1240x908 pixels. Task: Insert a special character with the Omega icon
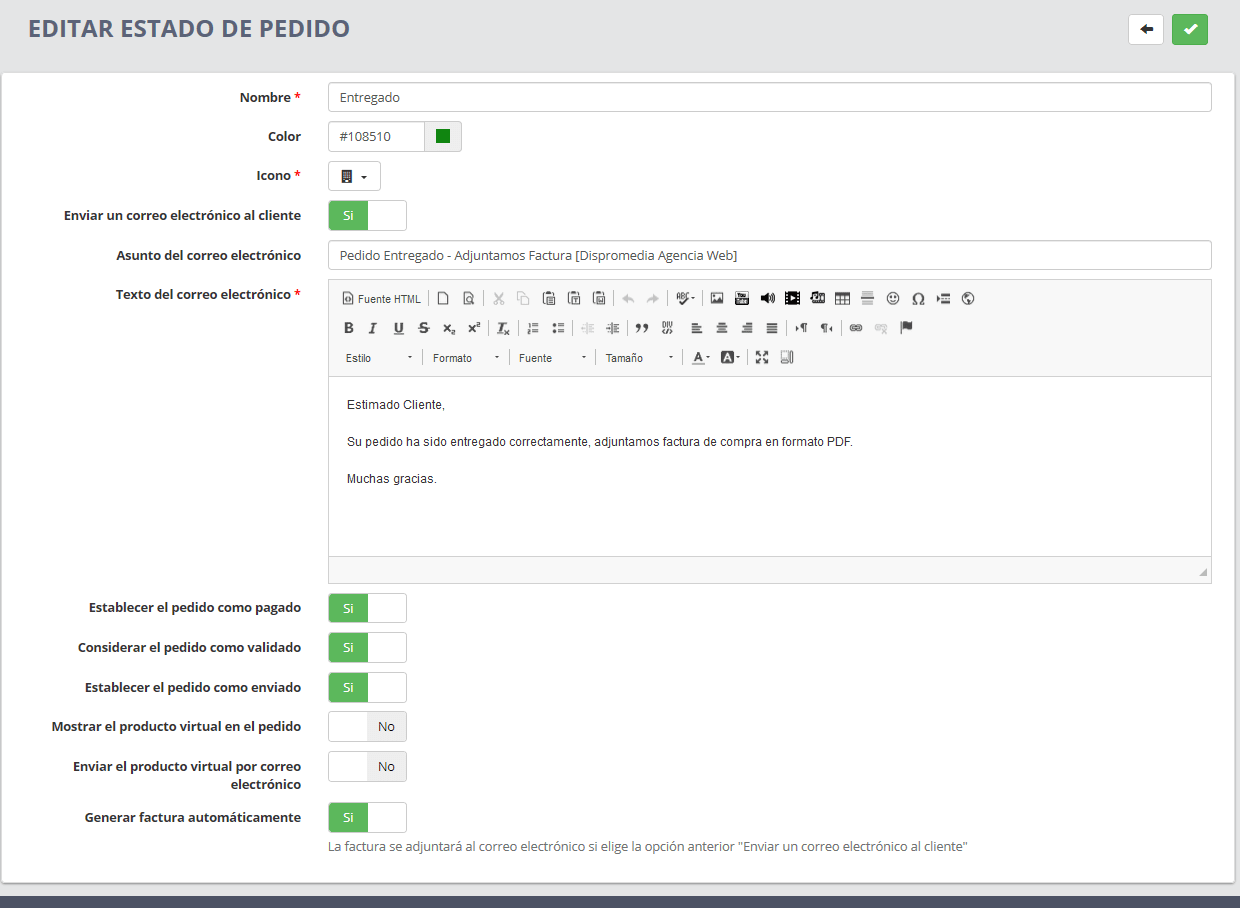pyautogui.click(x=918, y=298)
